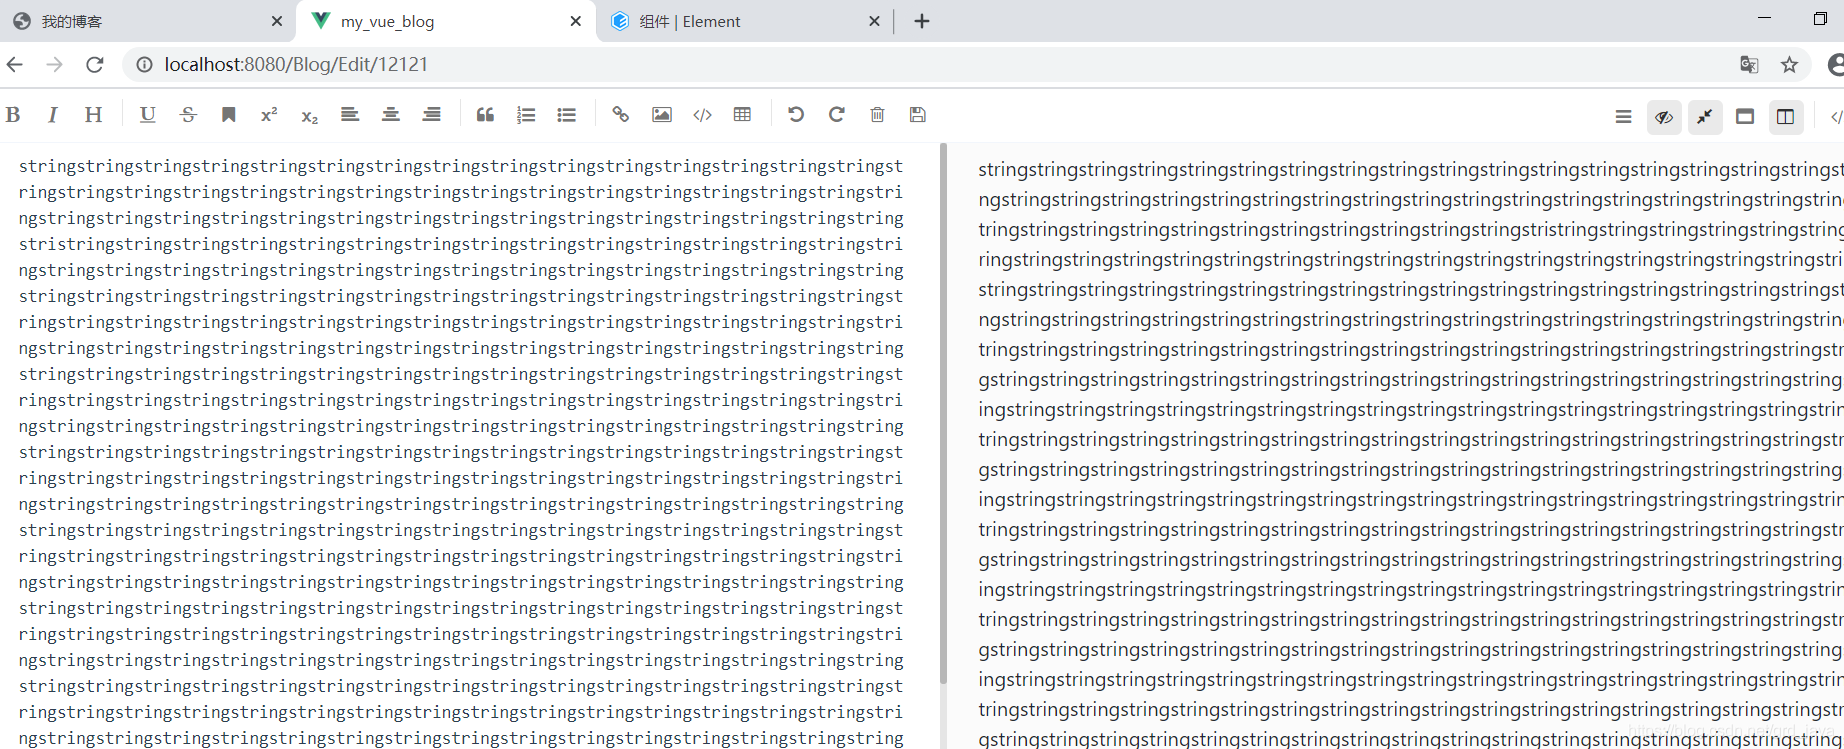Align text left
The height and width of the screenshot is (749, 1844).
(x=350, y=115)
